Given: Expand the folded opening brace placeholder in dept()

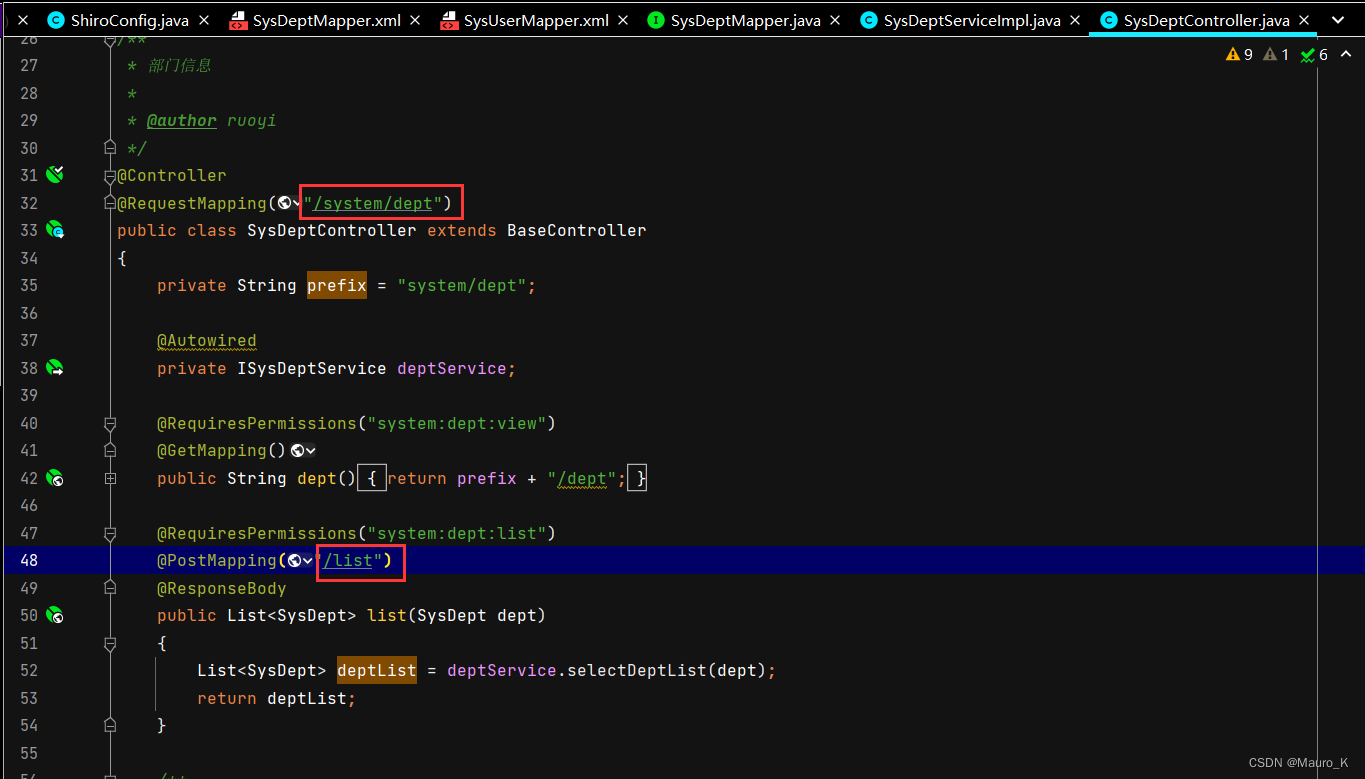Looking at the screenshot, I should coord(371,478).
